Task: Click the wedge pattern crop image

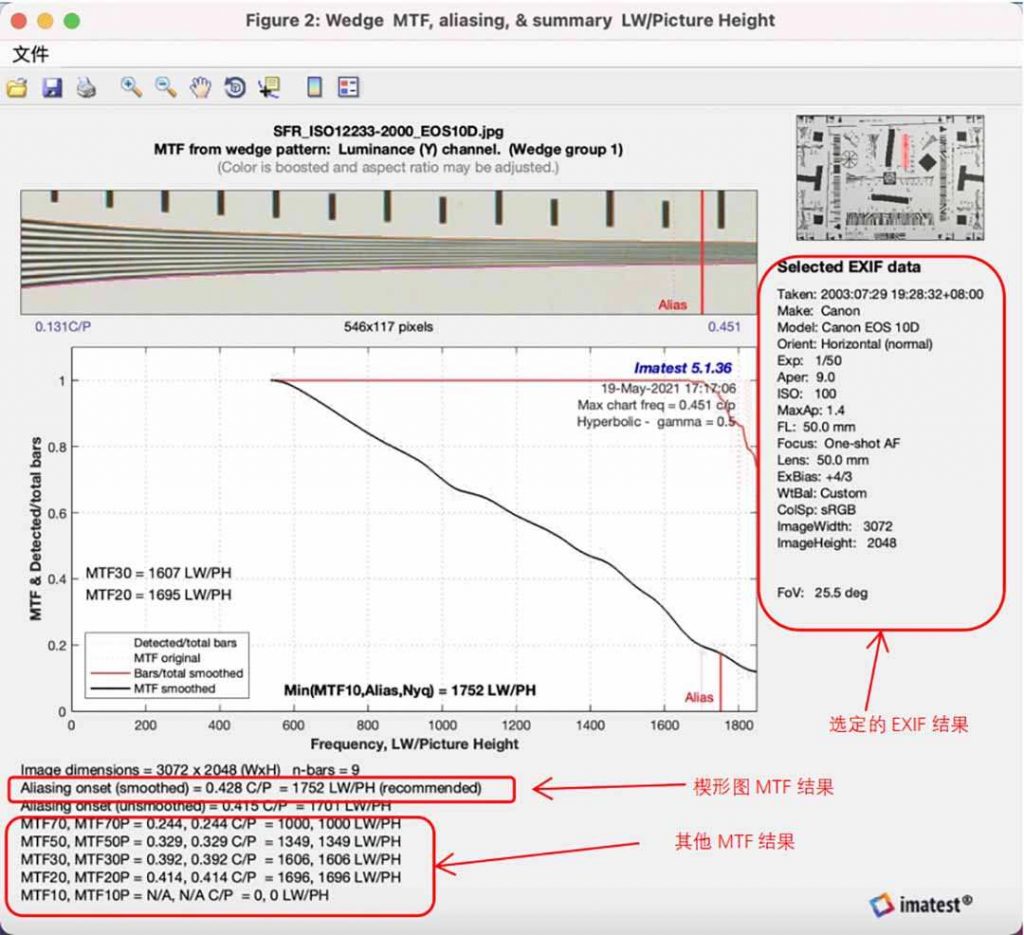Action: pyautogui.click(x=389, y=252)
